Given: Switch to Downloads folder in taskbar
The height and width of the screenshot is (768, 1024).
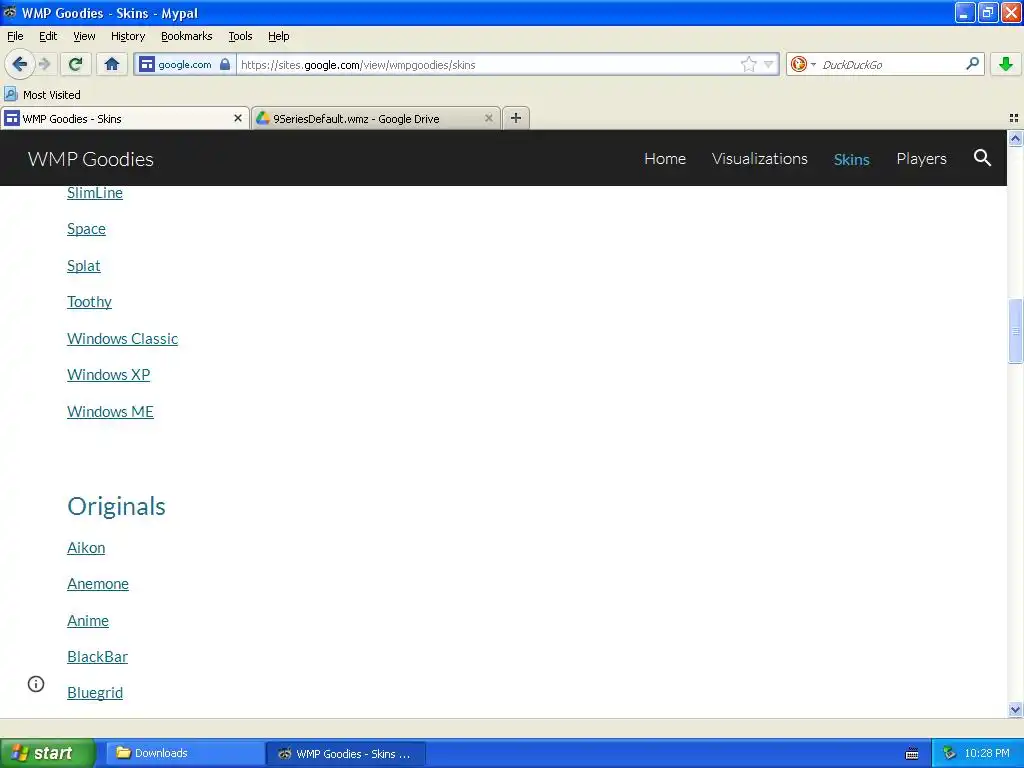Looking at the screenshot, I should coord(183,753).
